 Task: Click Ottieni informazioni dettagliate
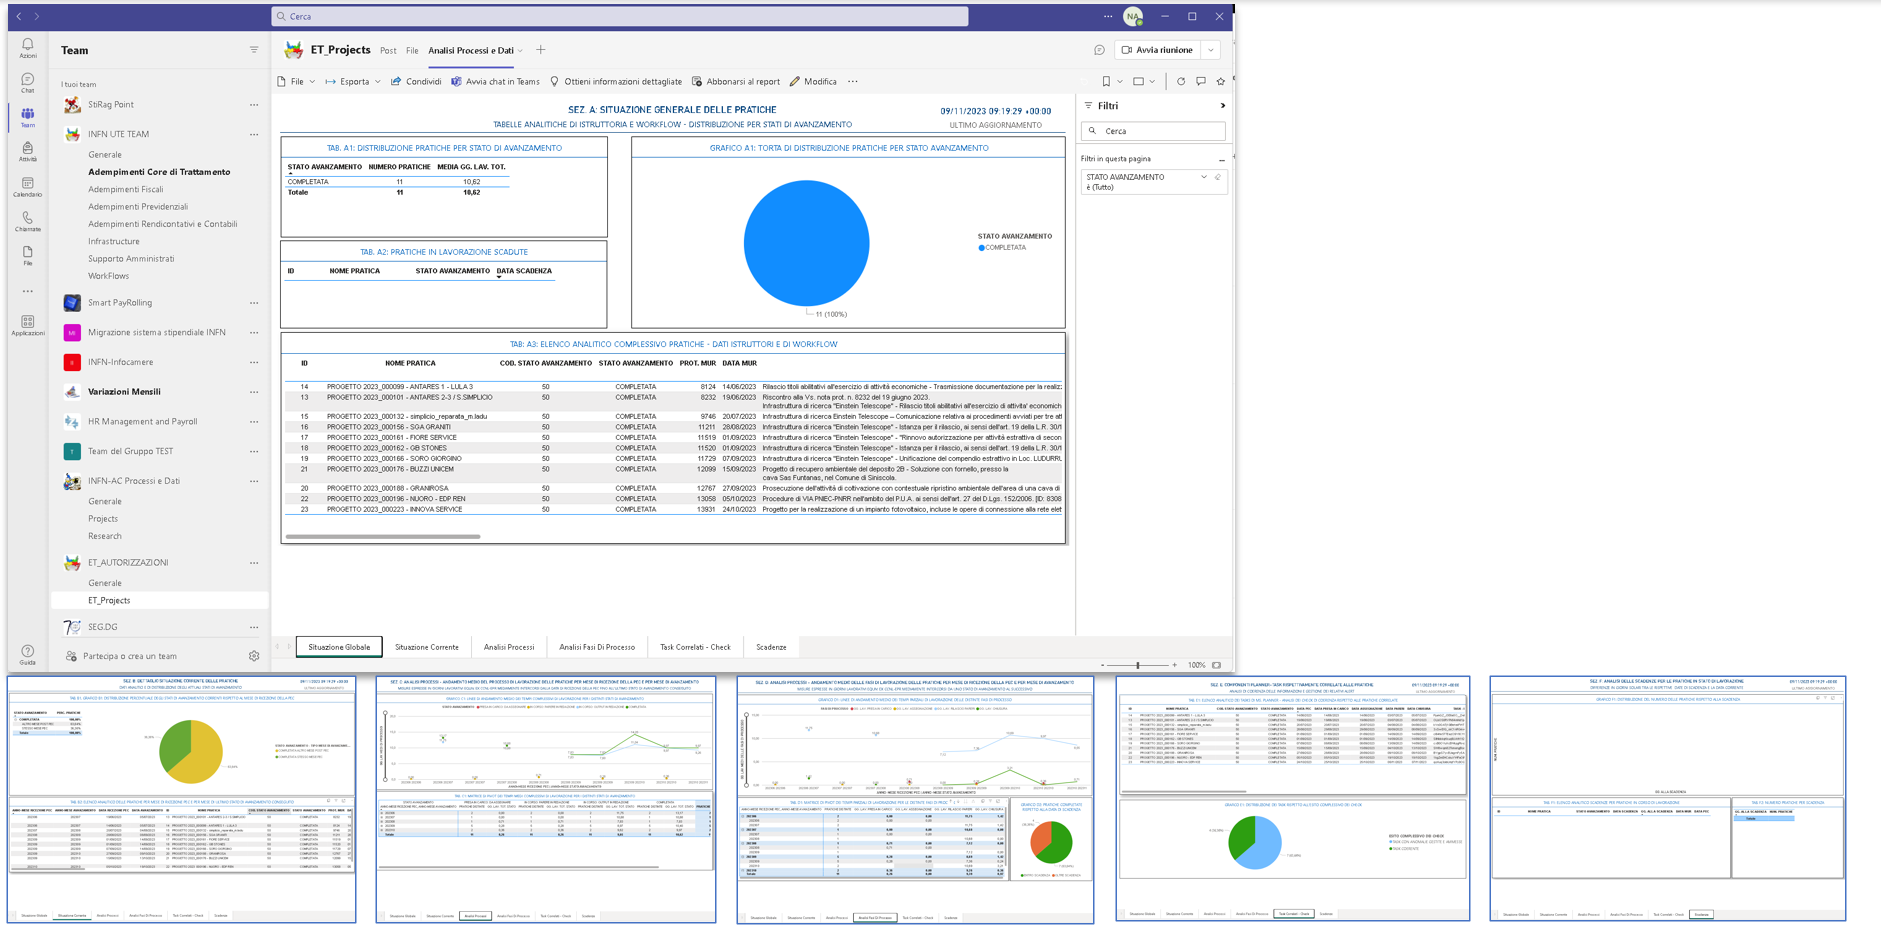(616, 82)
